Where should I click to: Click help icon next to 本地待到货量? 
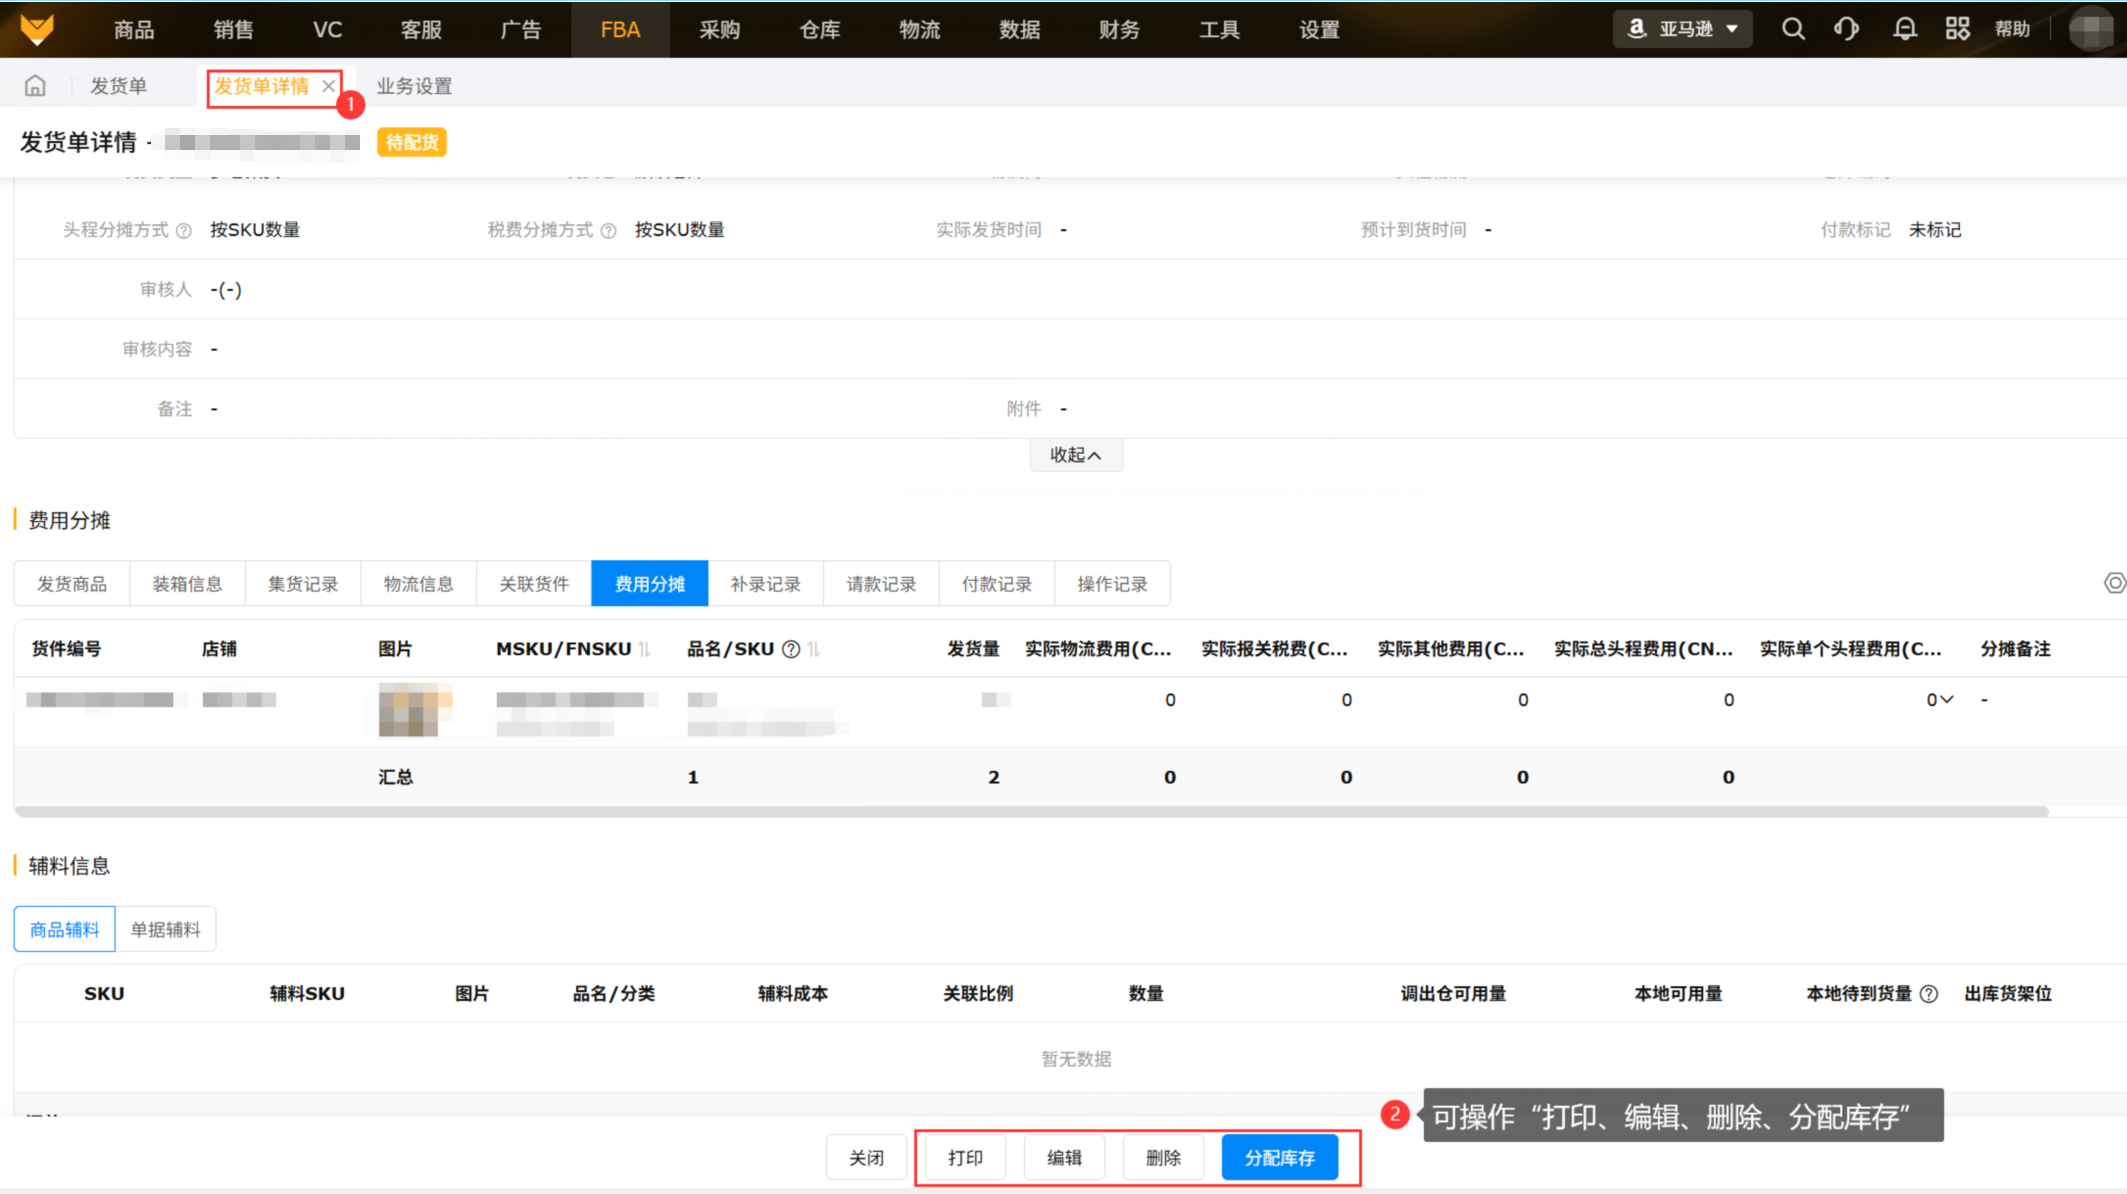click(x=1929, y=994)
